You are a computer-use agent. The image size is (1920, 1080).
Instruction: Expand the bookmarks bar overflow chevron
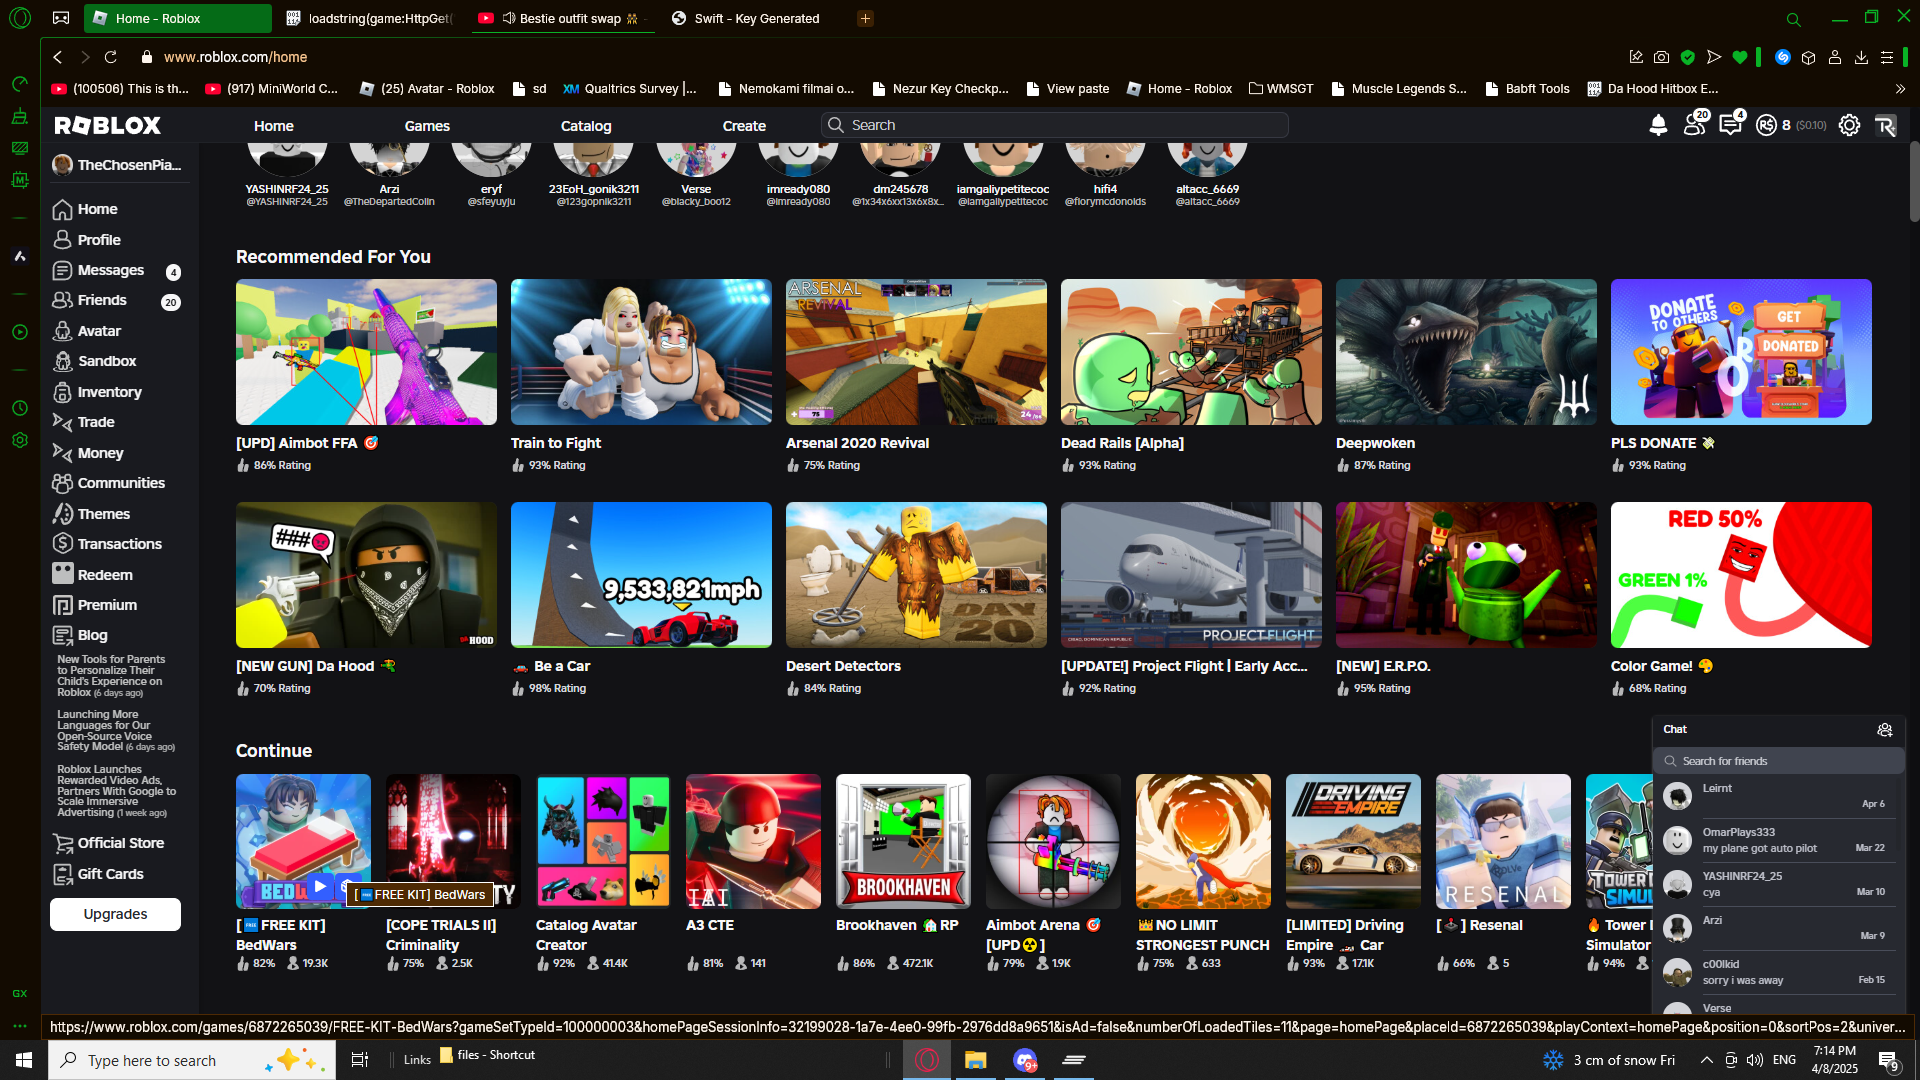(x=1900, y=89)
